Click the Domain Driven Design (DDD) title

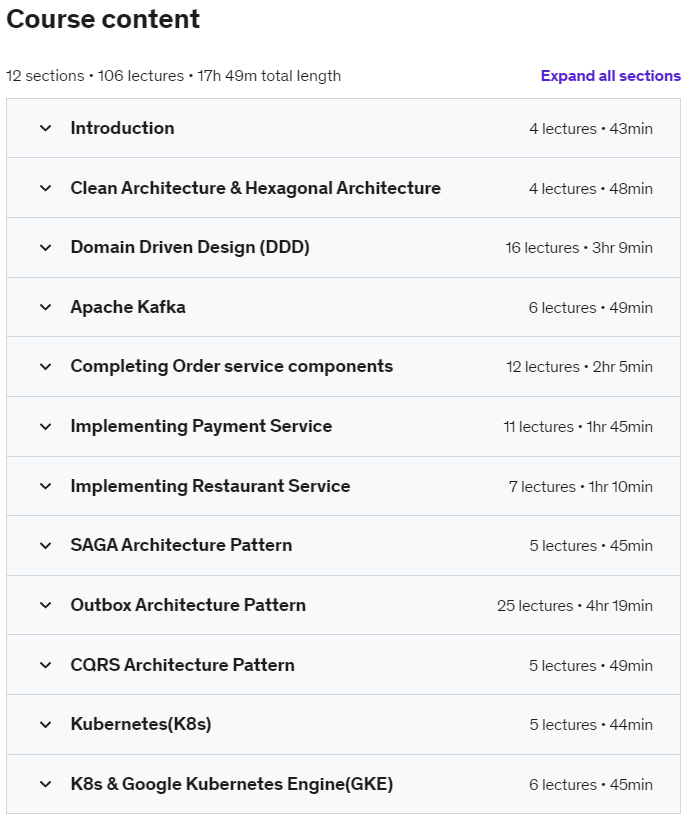pyautogui.click(x=190, y=248)
